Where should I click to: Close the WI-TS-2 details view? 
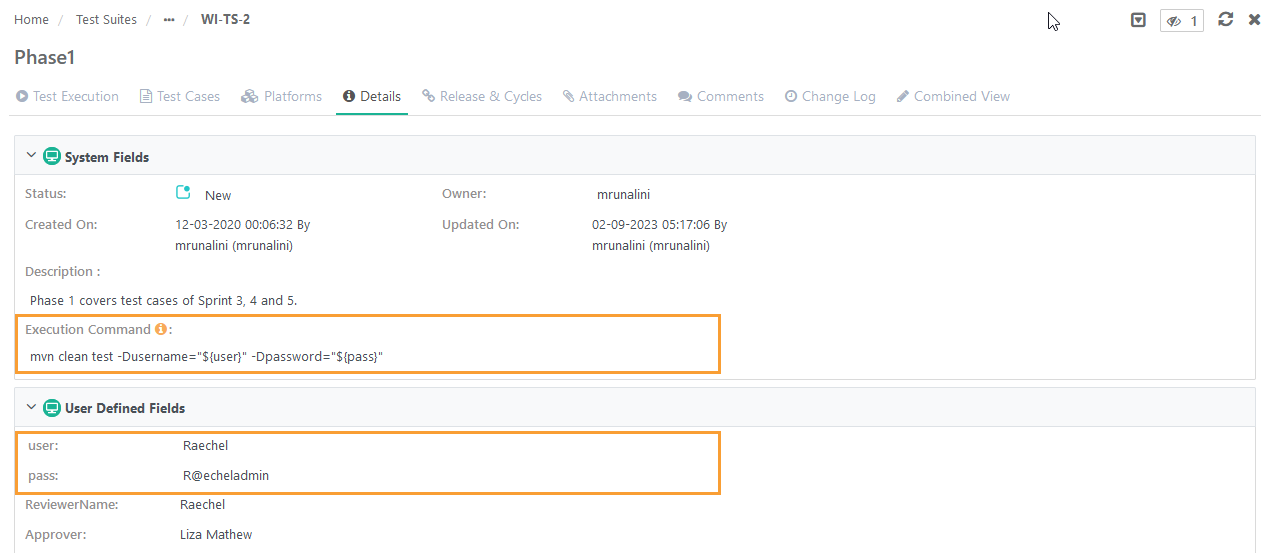coord(1254,19)
